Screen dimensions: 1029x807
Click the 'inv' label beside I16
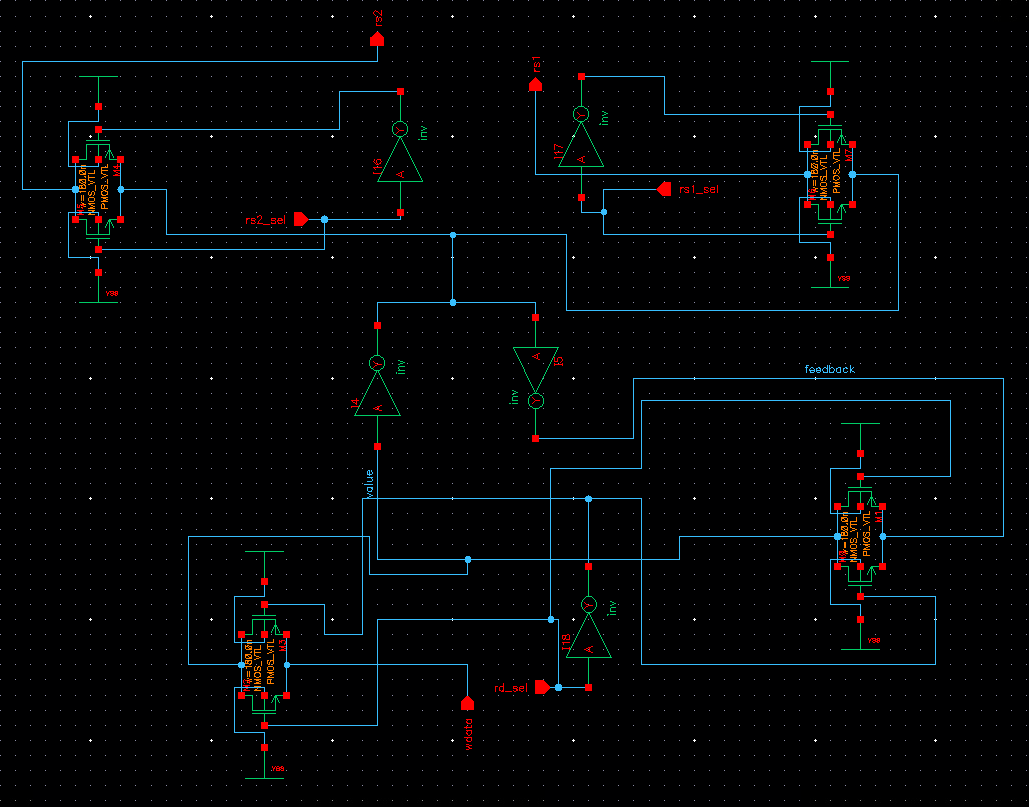[x=423, y=133]
